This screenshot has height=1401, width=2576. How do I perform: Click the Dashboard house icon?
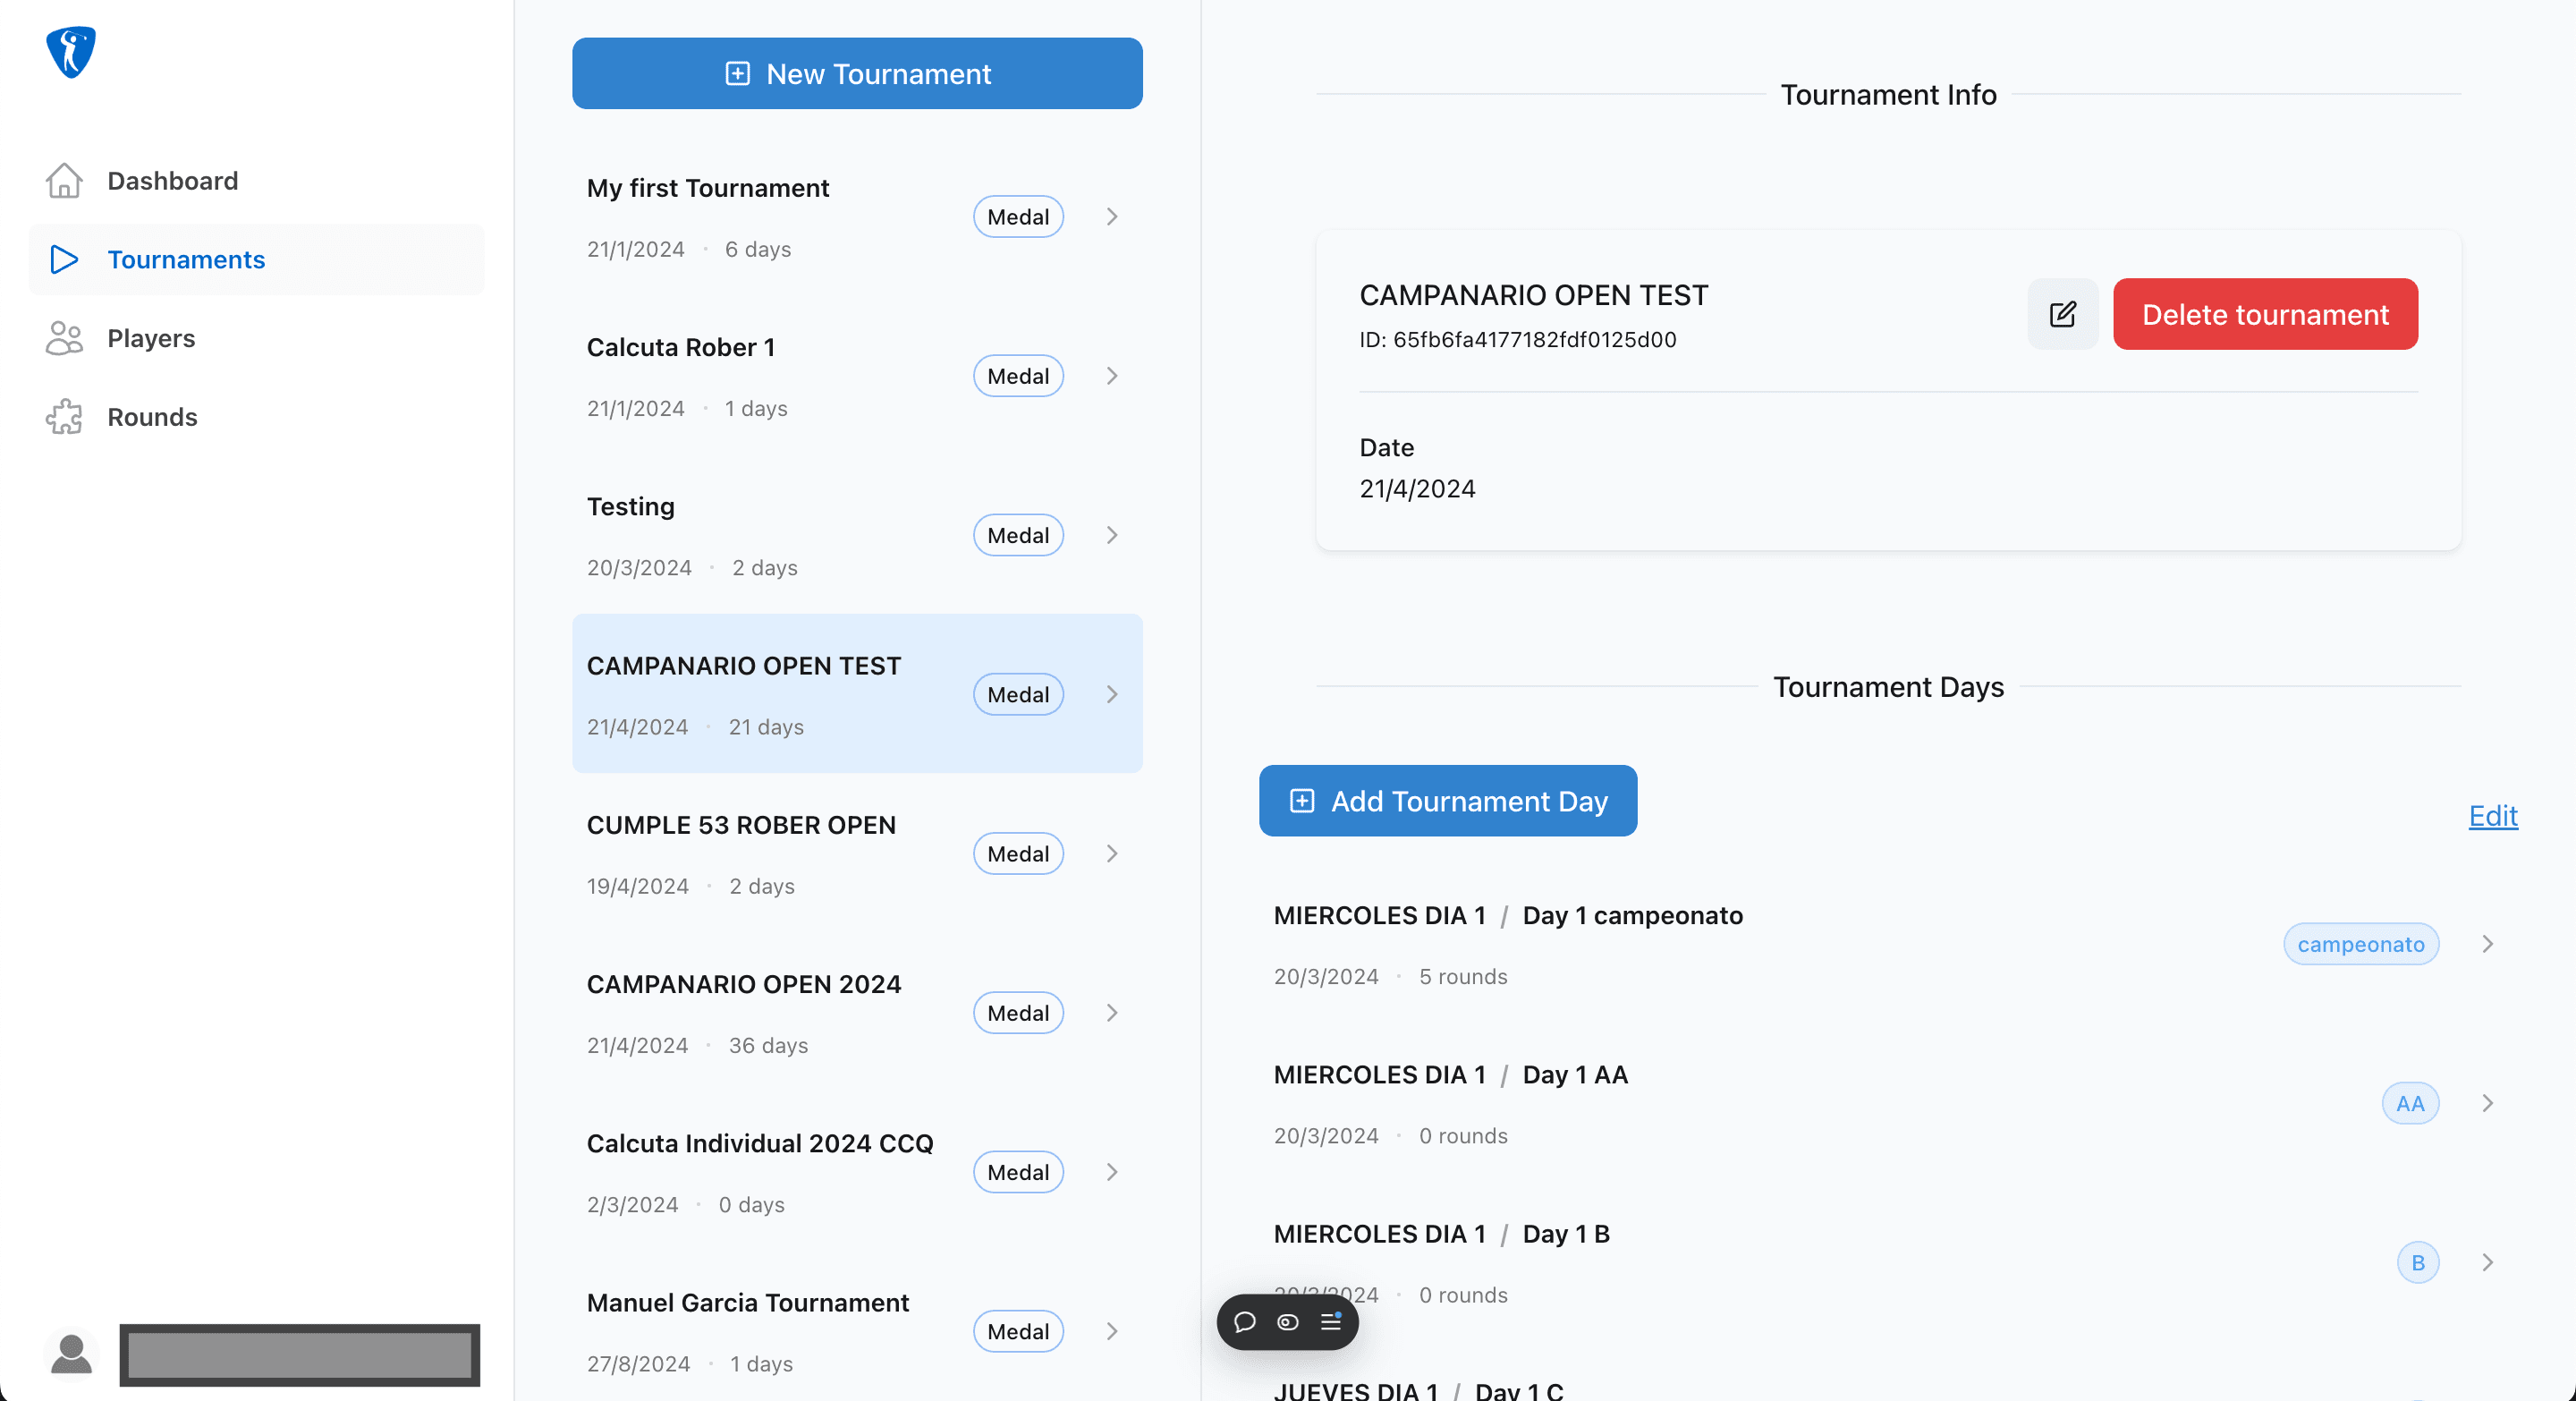[x=64, y=181]
